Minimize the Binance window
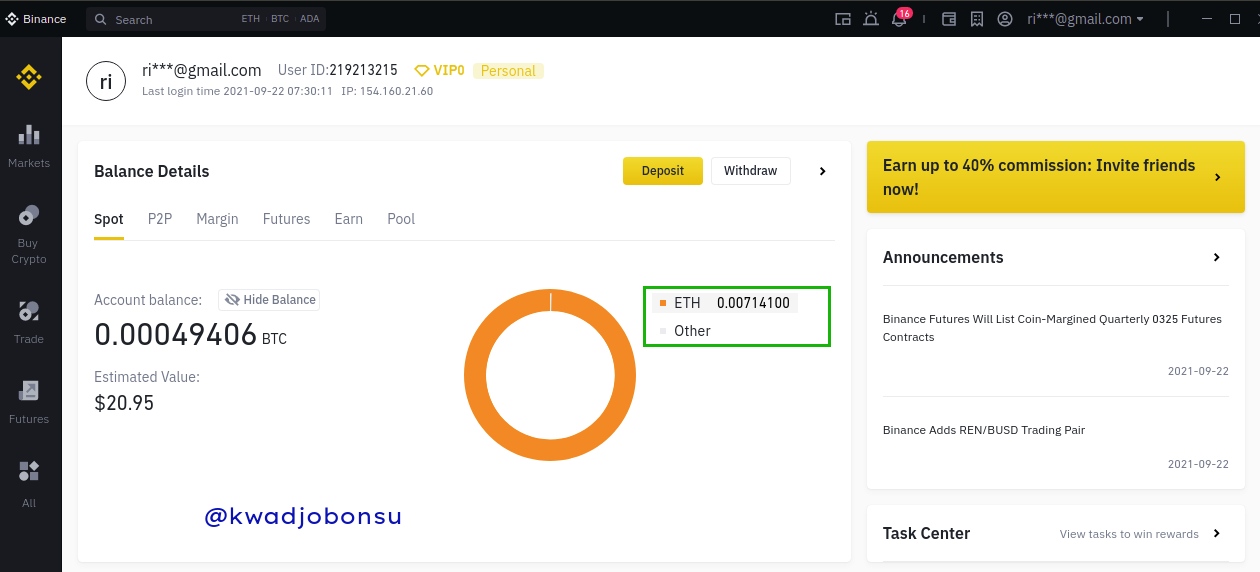Viewport: 1260px width, 572px height. point(1207,19)
